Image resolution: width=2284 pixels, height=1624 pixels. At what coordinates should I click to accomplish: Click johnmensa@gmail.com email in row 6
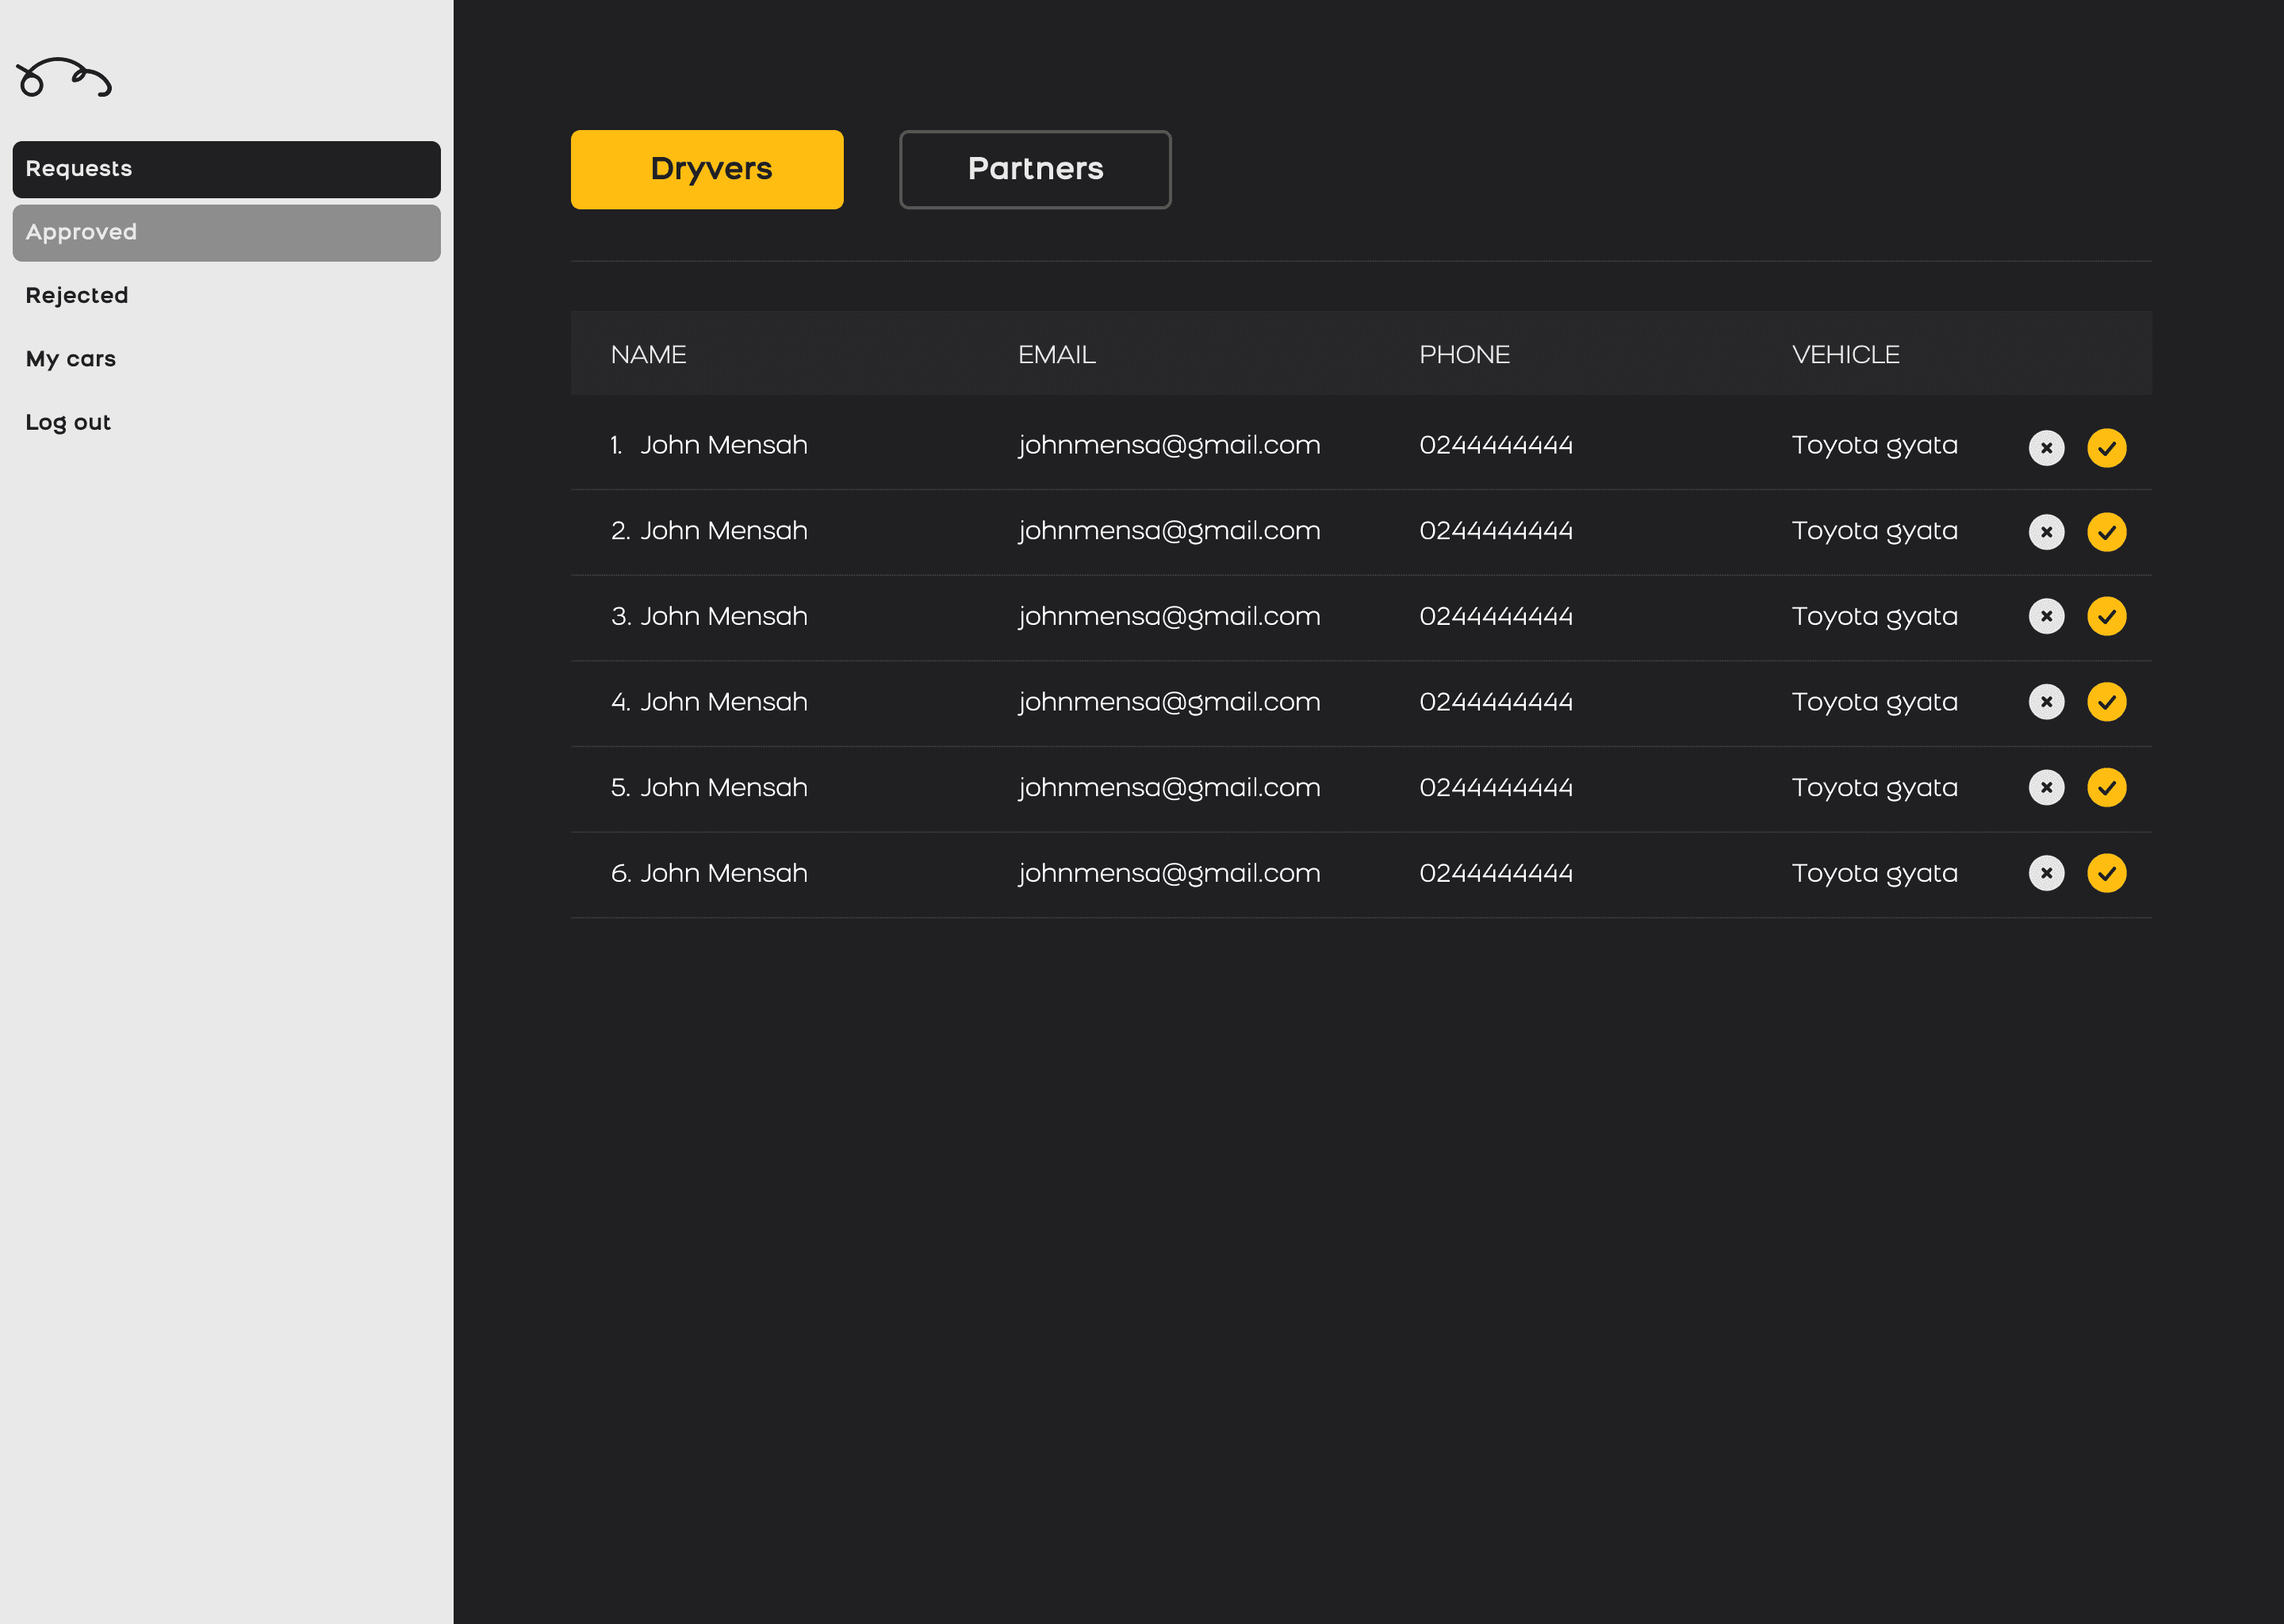tap(1169, 875)
